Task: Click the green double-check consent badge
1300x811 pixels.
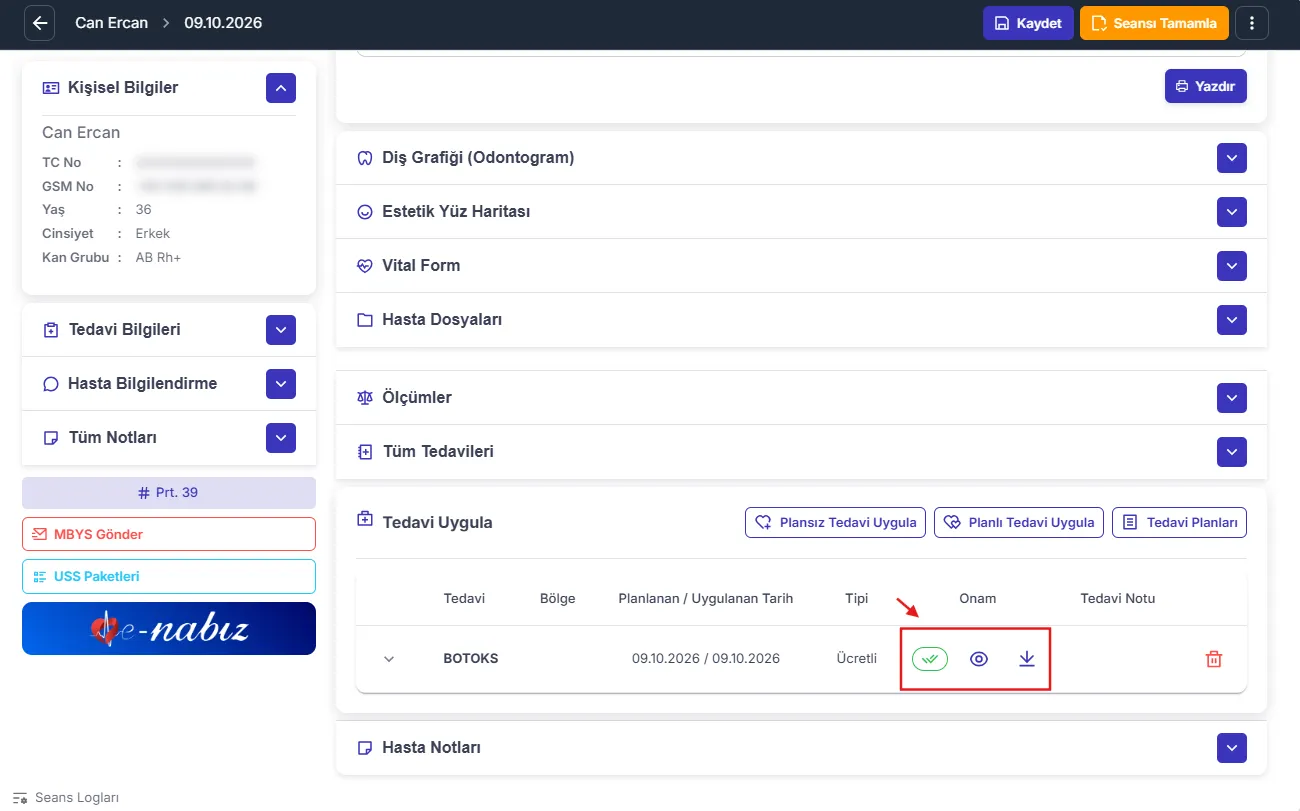Action: coord(930,659)
